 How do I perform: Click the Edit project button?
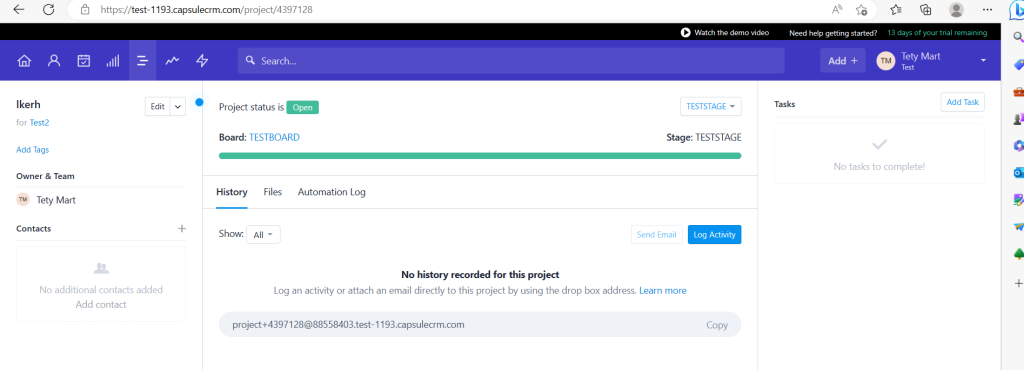157,107
